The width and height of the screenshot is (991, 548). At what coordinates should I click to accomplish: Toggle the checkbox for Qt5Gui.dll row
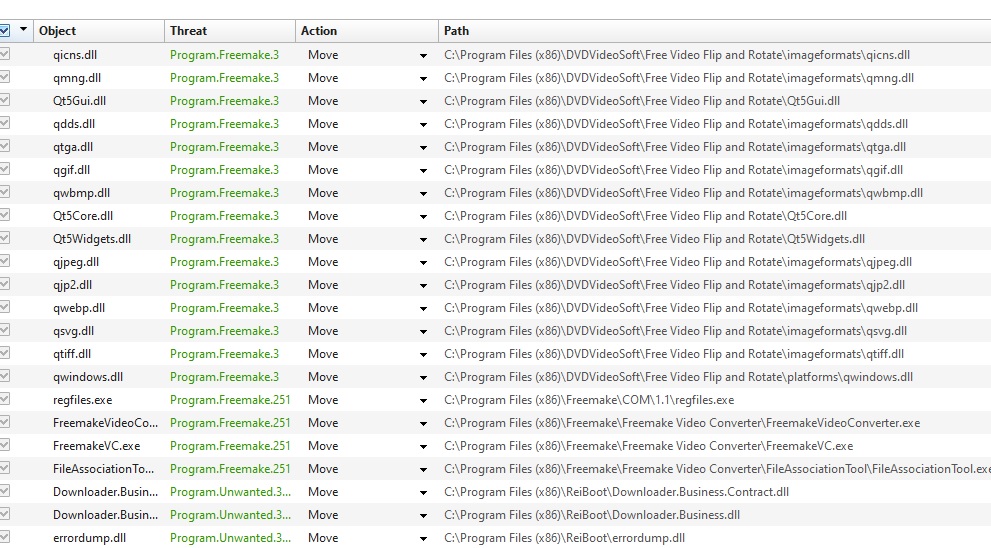click(5, 101)
